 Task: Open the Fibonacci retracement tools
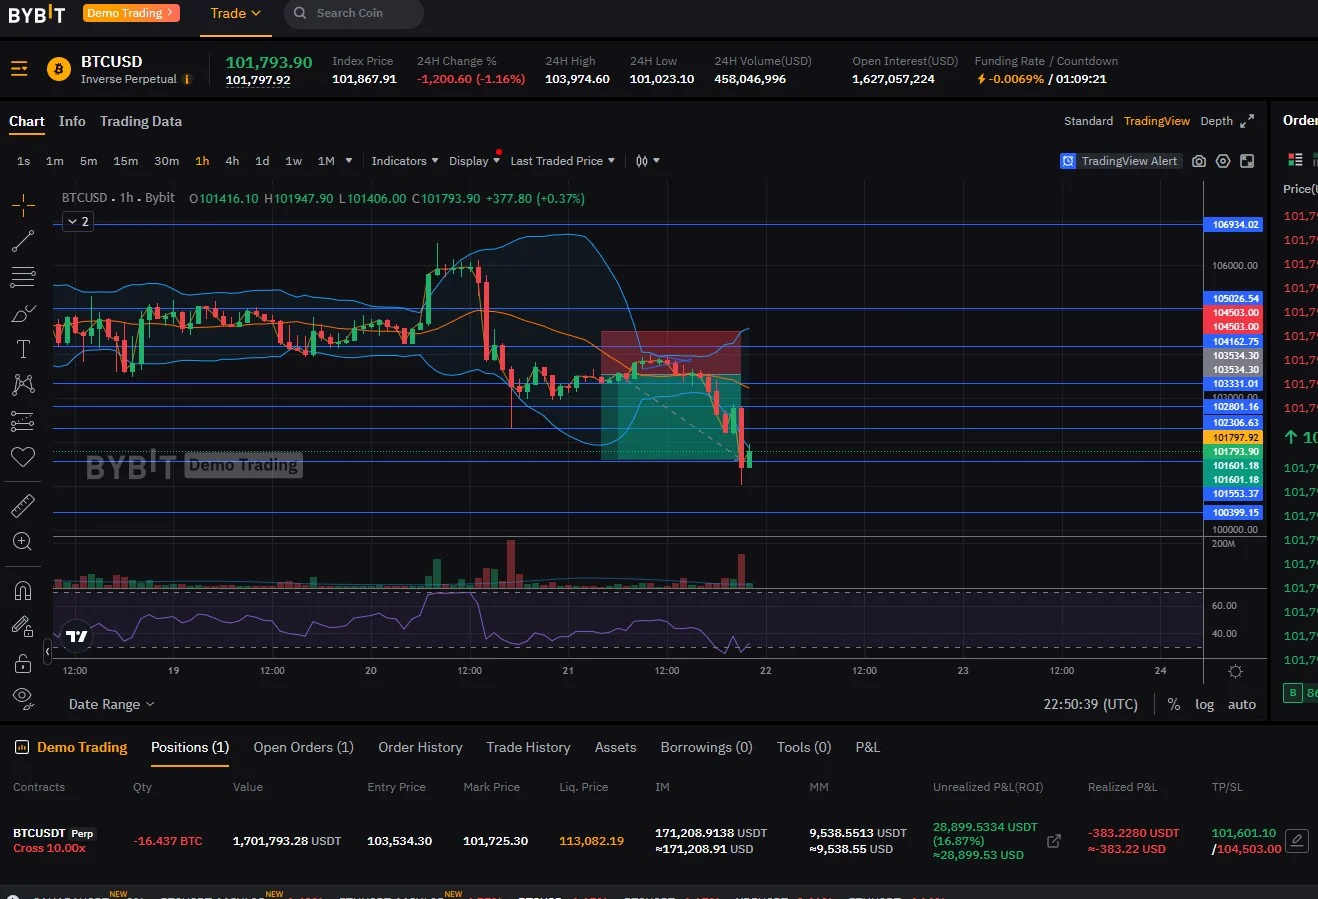tap(23, 277)
